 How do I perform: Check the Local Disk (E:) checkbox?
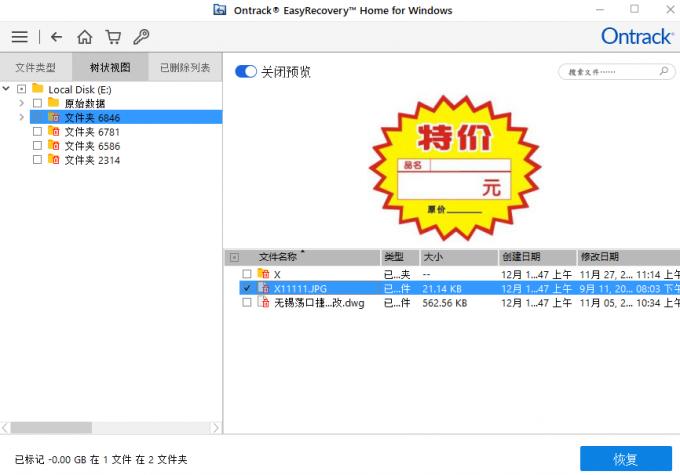(21, 89)
